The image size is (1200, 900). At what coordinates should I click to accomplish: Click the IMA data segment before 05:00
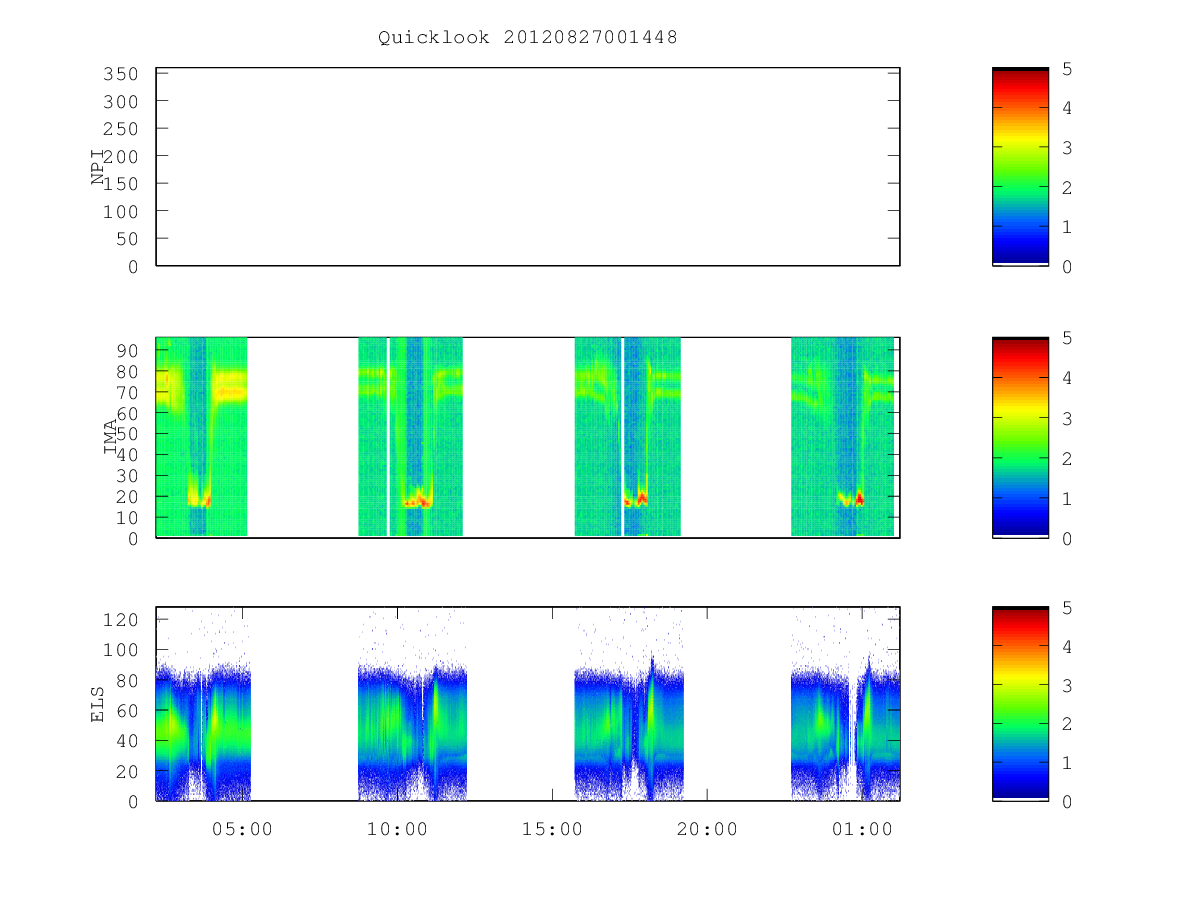(x=201, y=437)
